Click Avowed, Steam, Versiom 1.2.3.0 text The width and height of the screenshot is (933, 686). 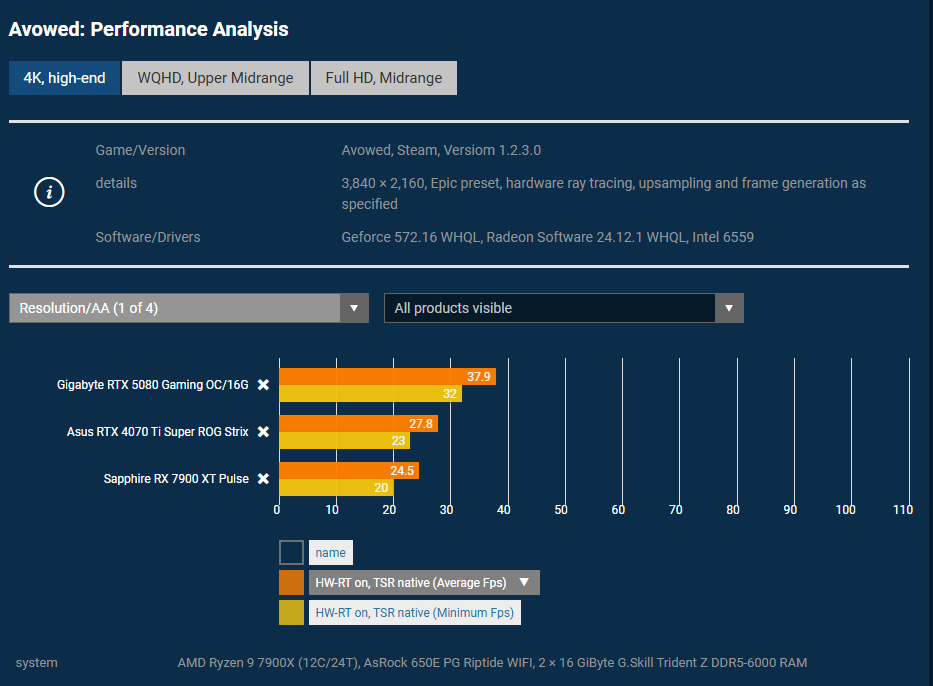point(441,150)
